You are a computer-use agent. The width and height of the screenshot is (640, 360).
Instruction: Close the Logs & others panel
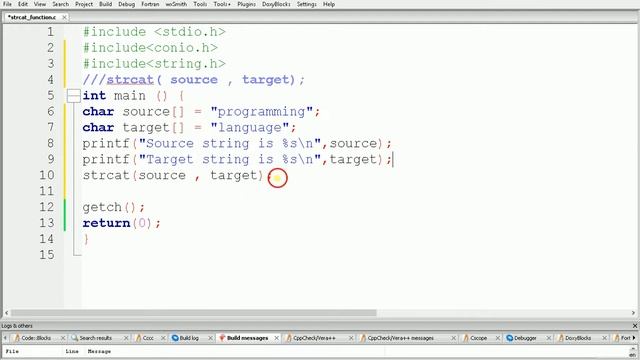point(635,326)
